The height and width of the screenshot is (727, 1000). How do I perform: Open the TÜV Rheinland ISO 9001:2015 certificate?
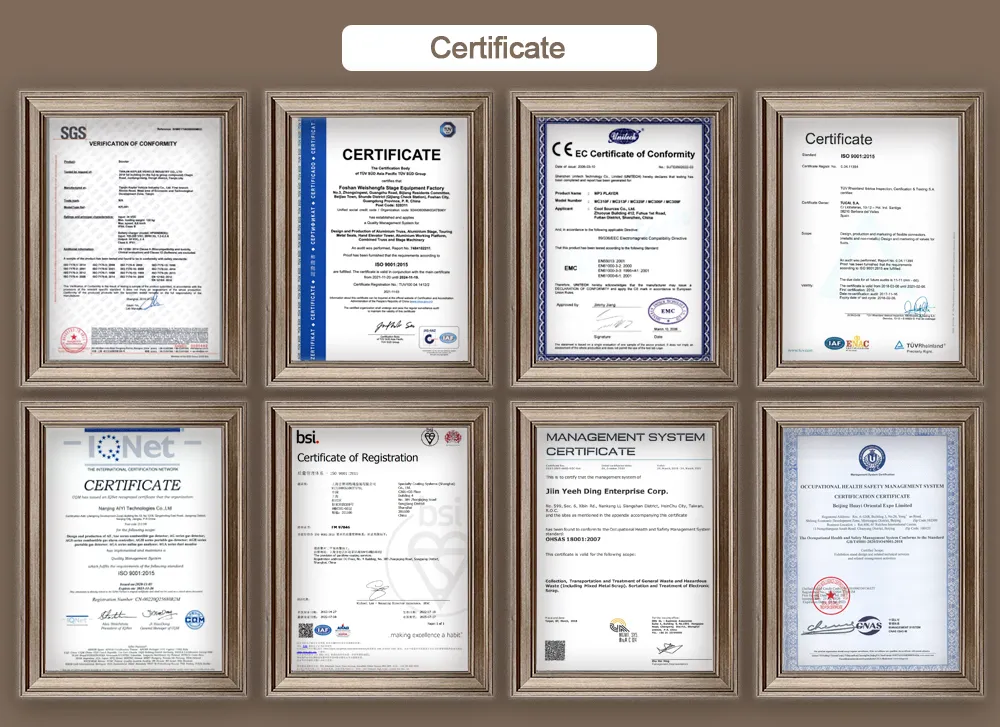[x=868, y=238]
